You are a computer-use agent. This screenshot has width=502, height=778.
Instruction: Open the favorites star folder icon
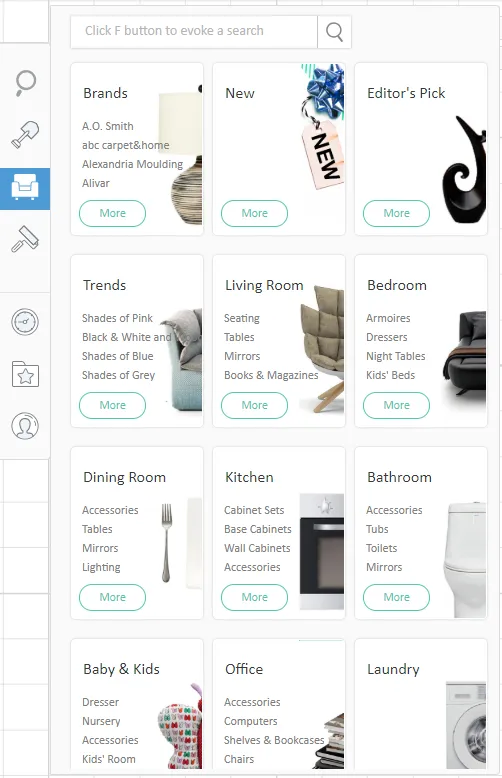[x=25, y=374]
